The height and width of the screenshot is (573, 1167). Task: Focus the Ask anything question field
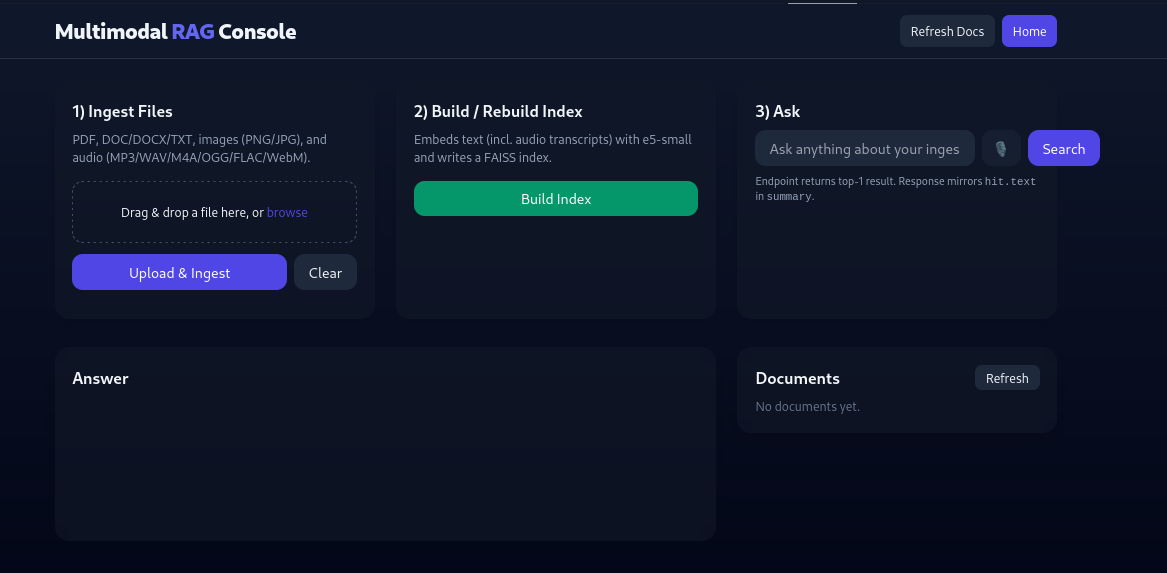(x=864, y=149)
